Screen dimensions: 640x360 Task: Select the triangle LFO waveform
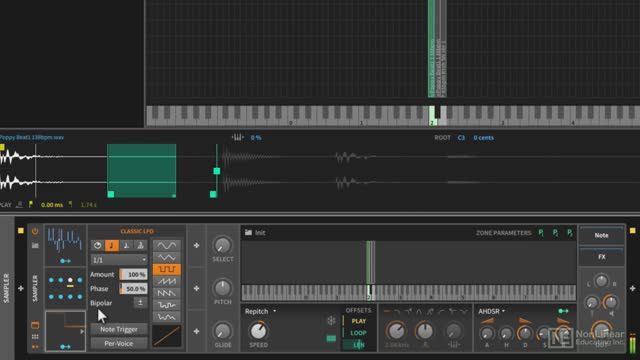pos(167,258)
